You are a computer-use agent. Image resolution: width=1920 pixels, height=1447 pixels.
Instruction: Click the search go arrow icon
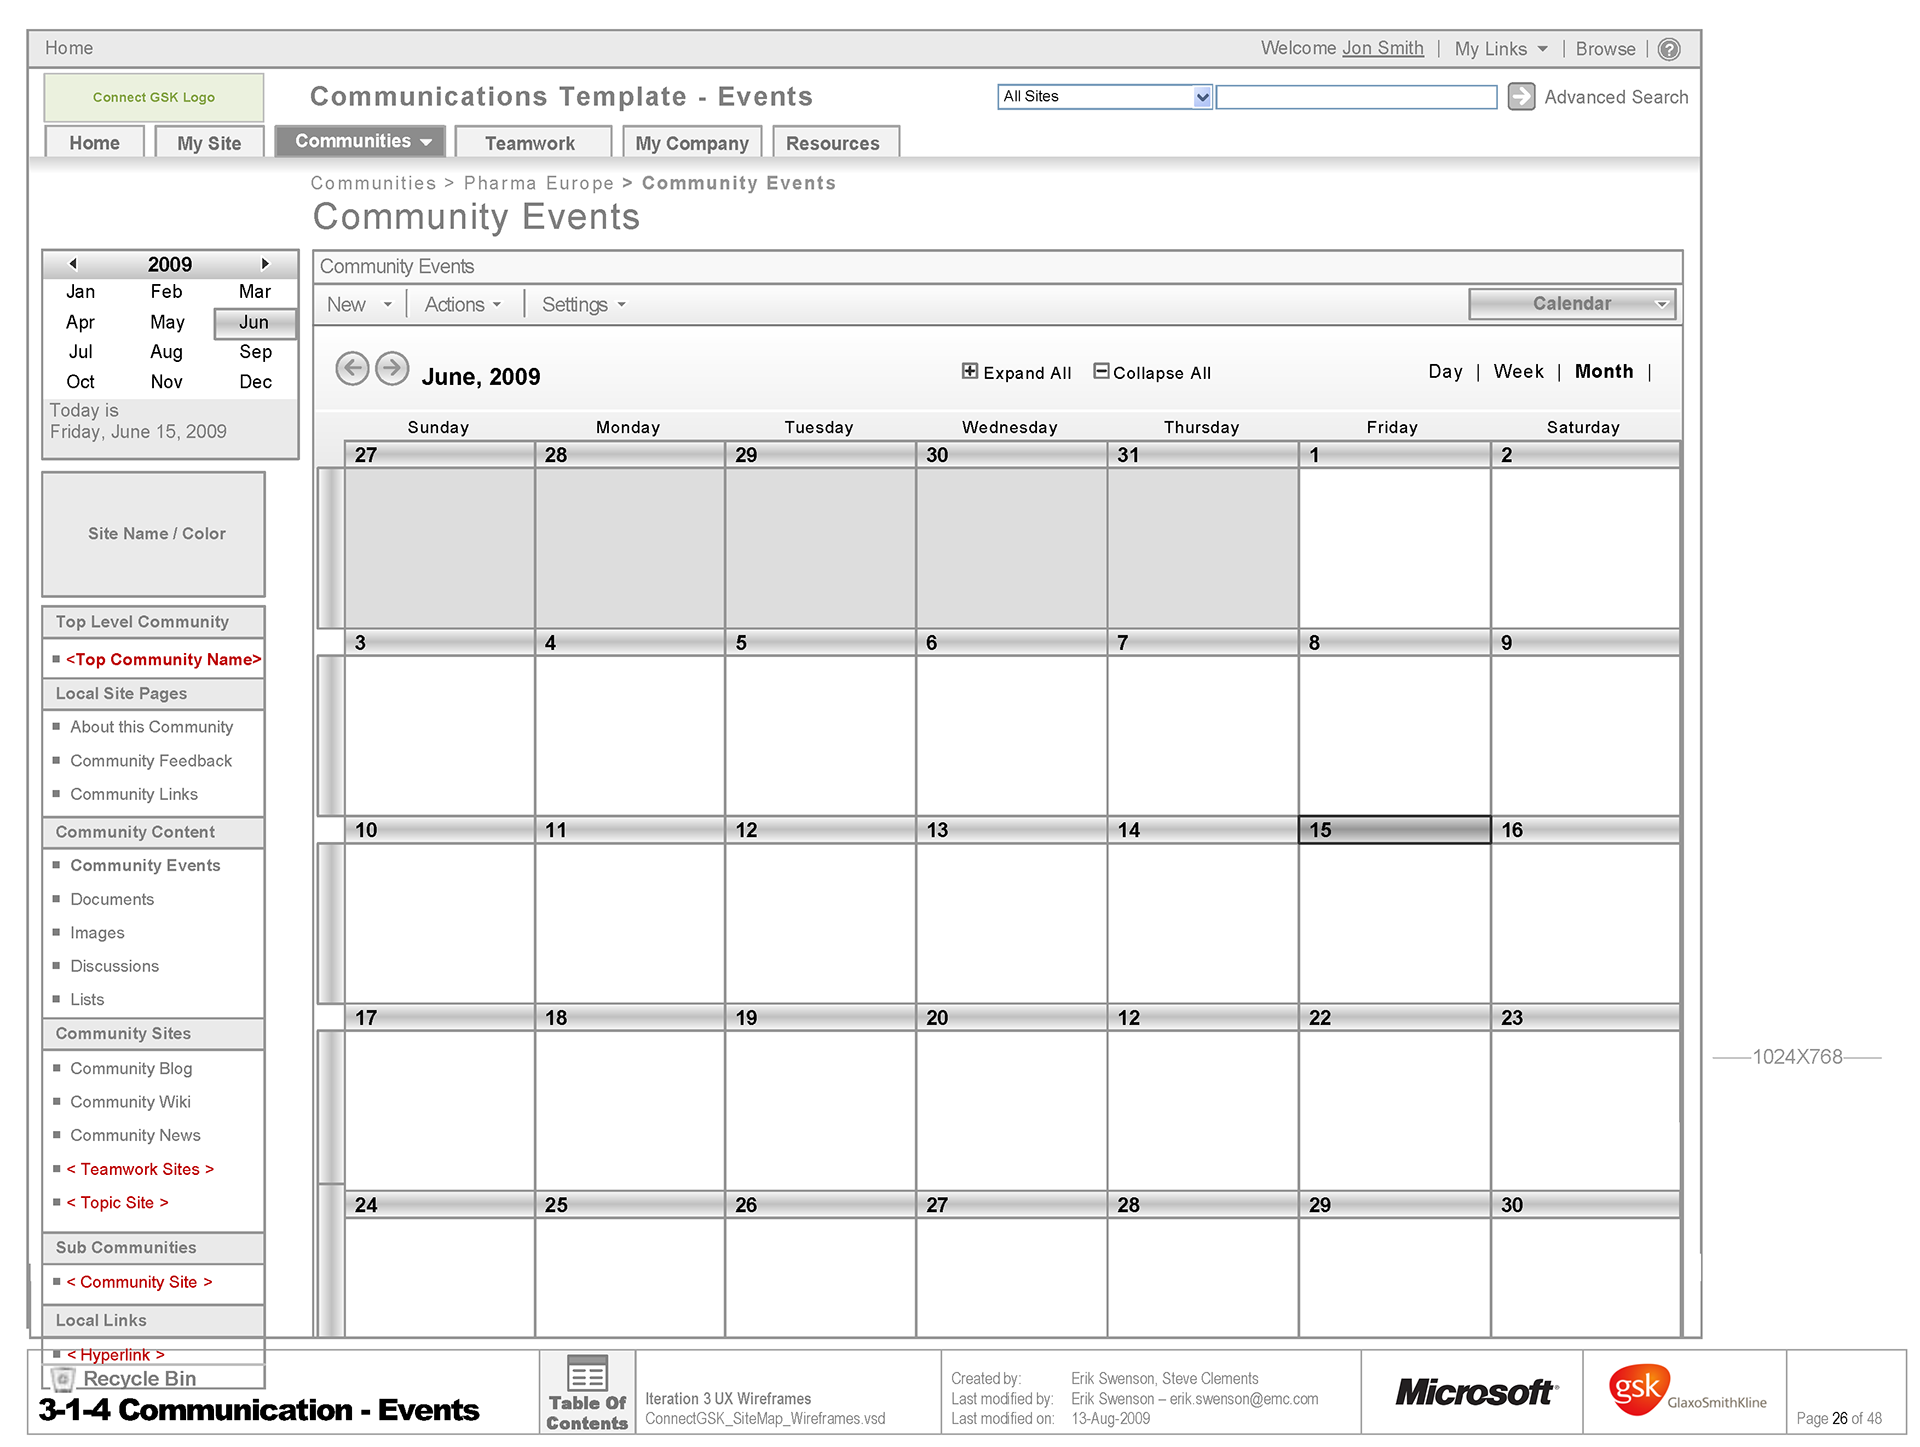tap(1521, 97)
